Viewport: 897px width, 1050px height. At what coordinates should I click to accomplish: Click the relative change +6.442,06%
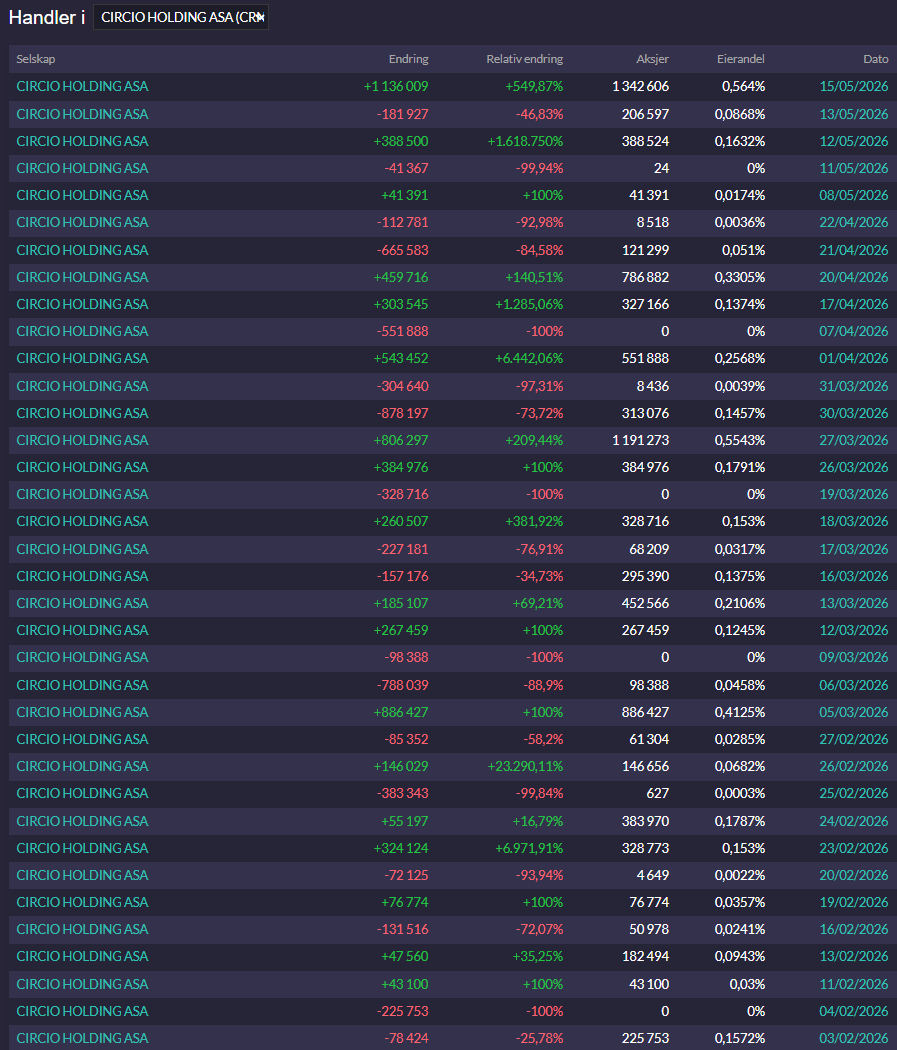[529, 358]
